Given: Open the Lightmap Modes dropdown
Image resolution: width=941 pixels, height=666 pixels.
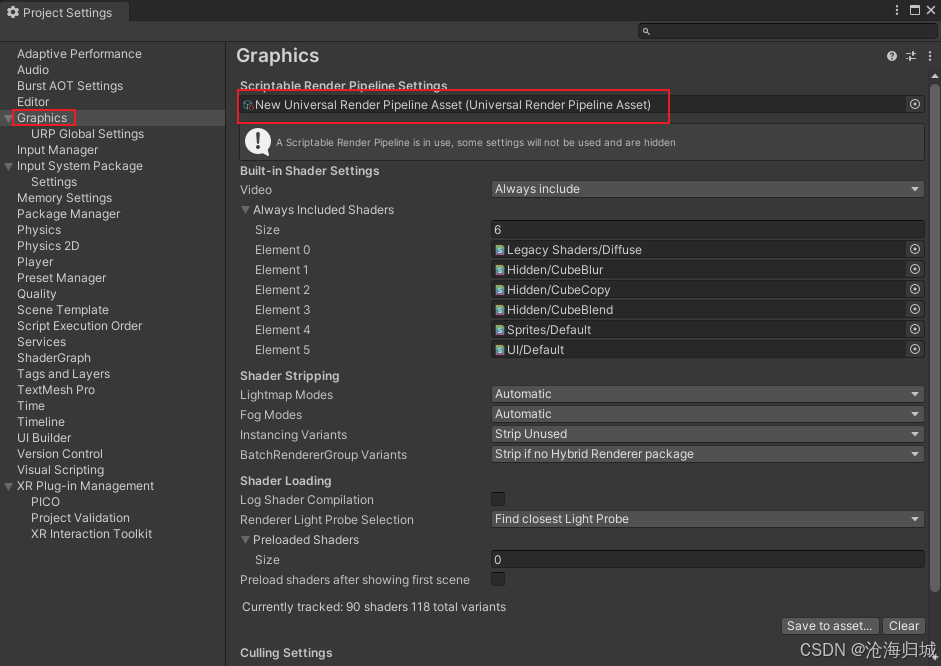Looking at the screenshot, I should (708, 394).
